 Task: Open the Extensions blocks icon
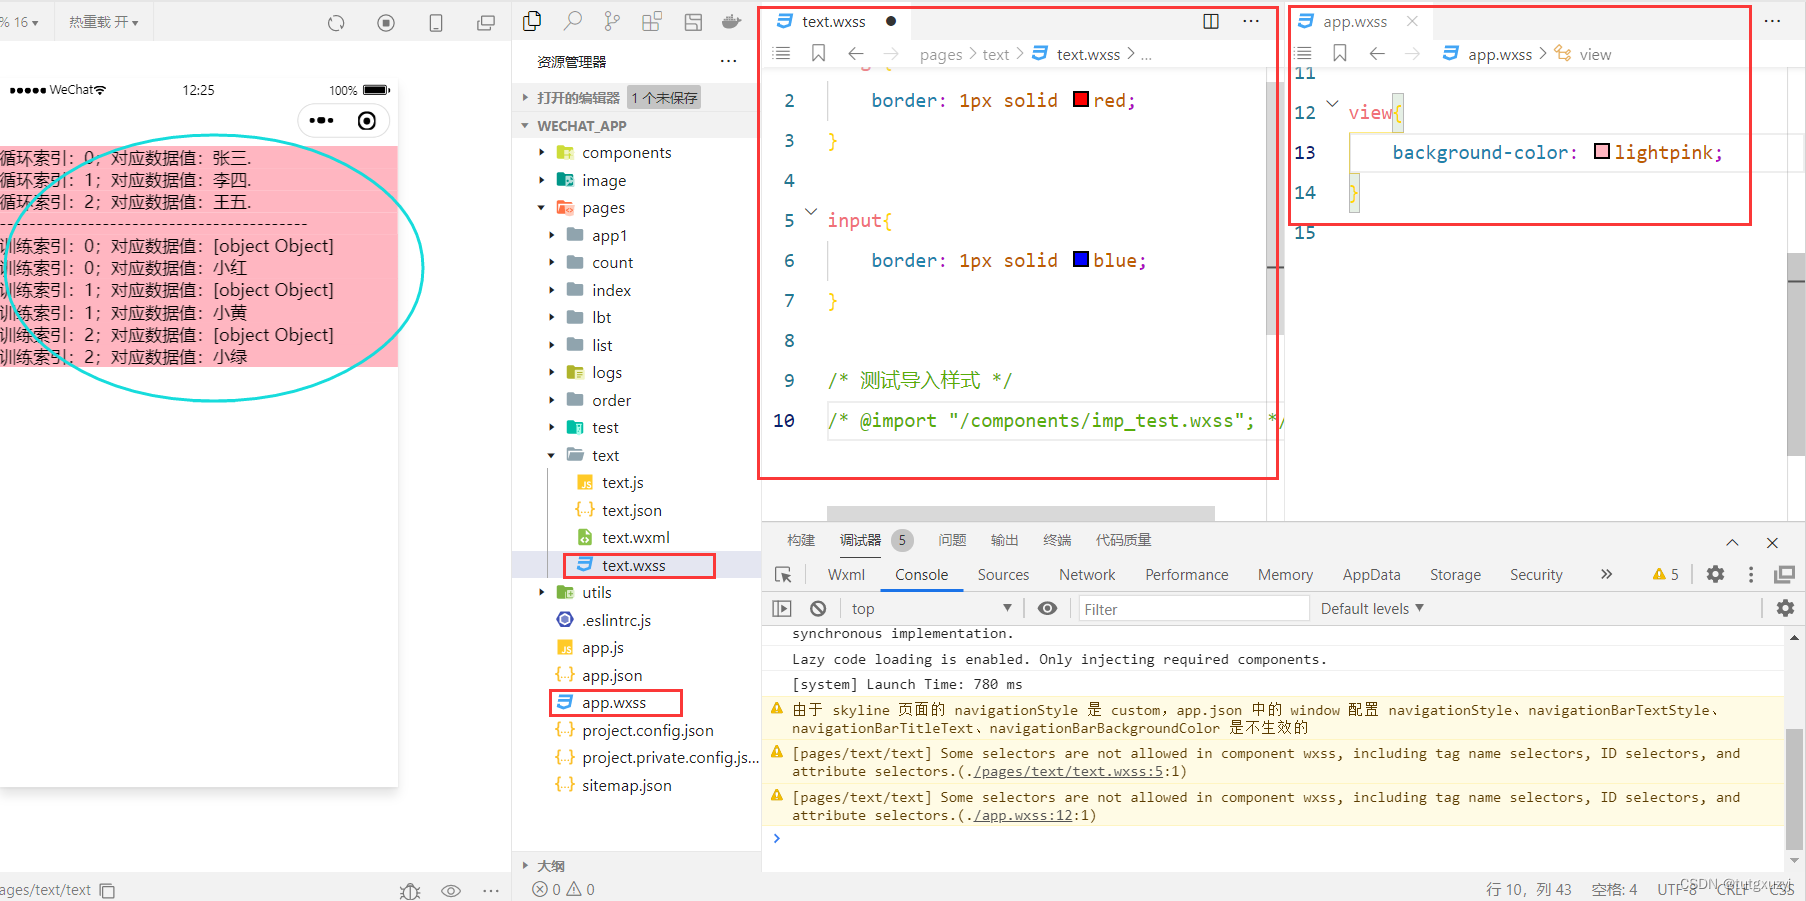652,21
